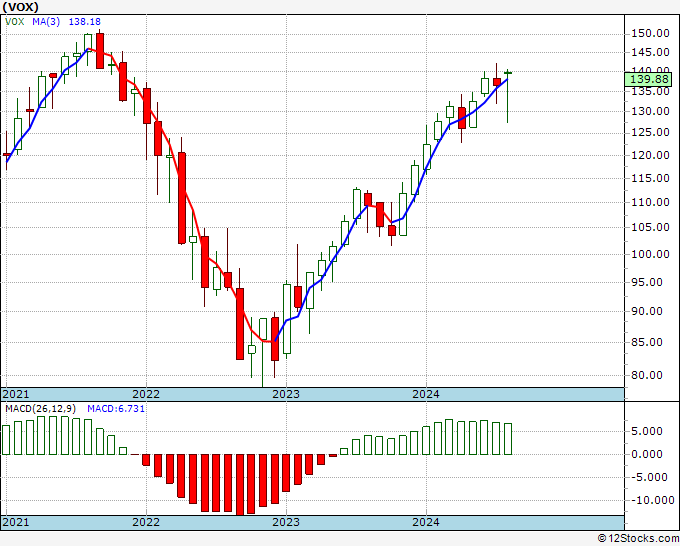Click the -5.000 MACD axis label
680x546 pixels.
pyautogui.click(x=649, y=477)
